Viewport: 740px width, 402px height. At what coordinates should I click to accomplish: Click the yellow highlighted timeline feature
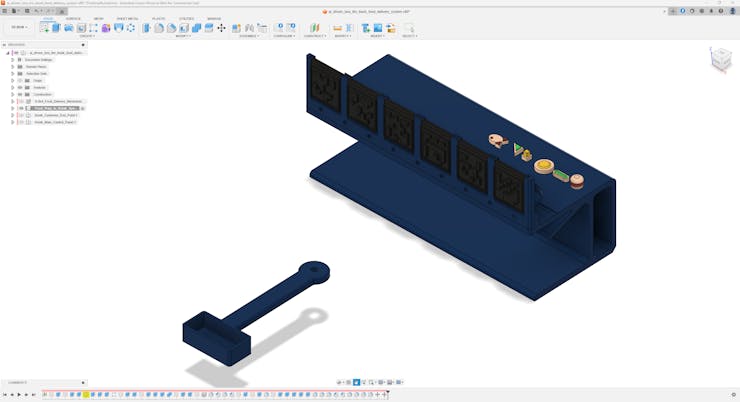tap(86, 395)
